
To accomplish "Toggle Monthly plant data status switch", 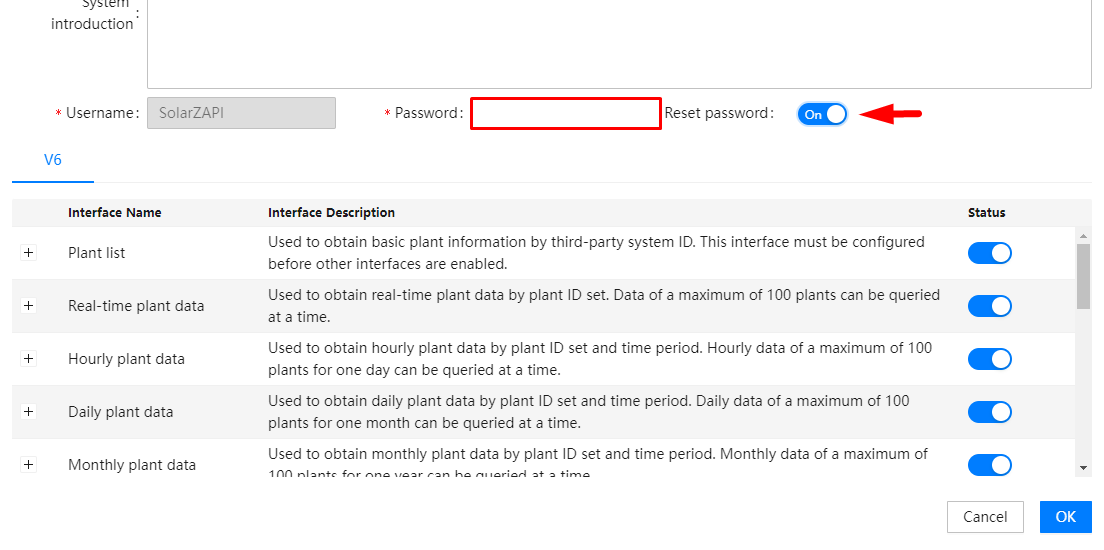I will 989,465.
